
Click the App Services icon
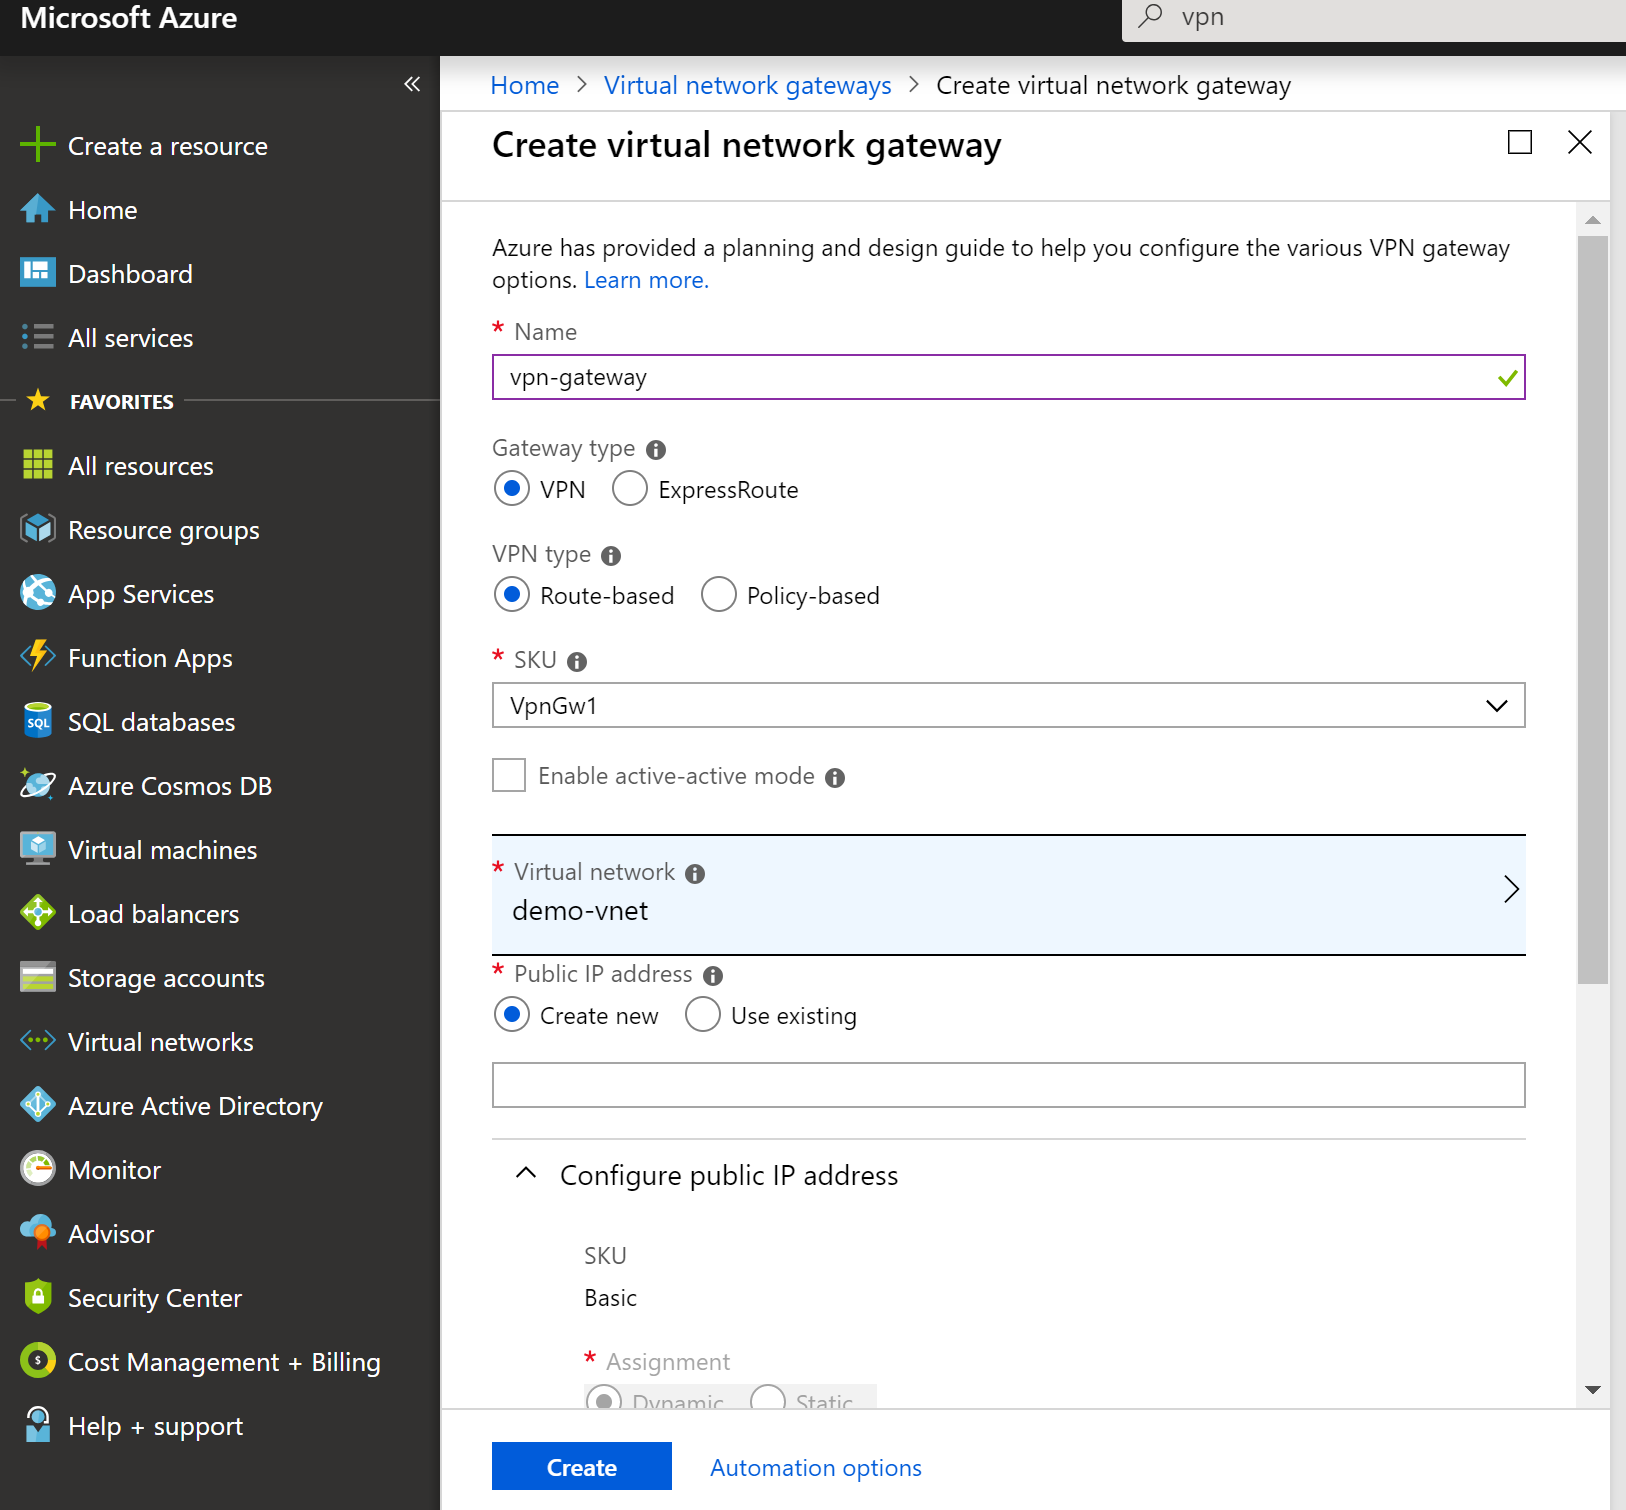click(x=37, y=593)
